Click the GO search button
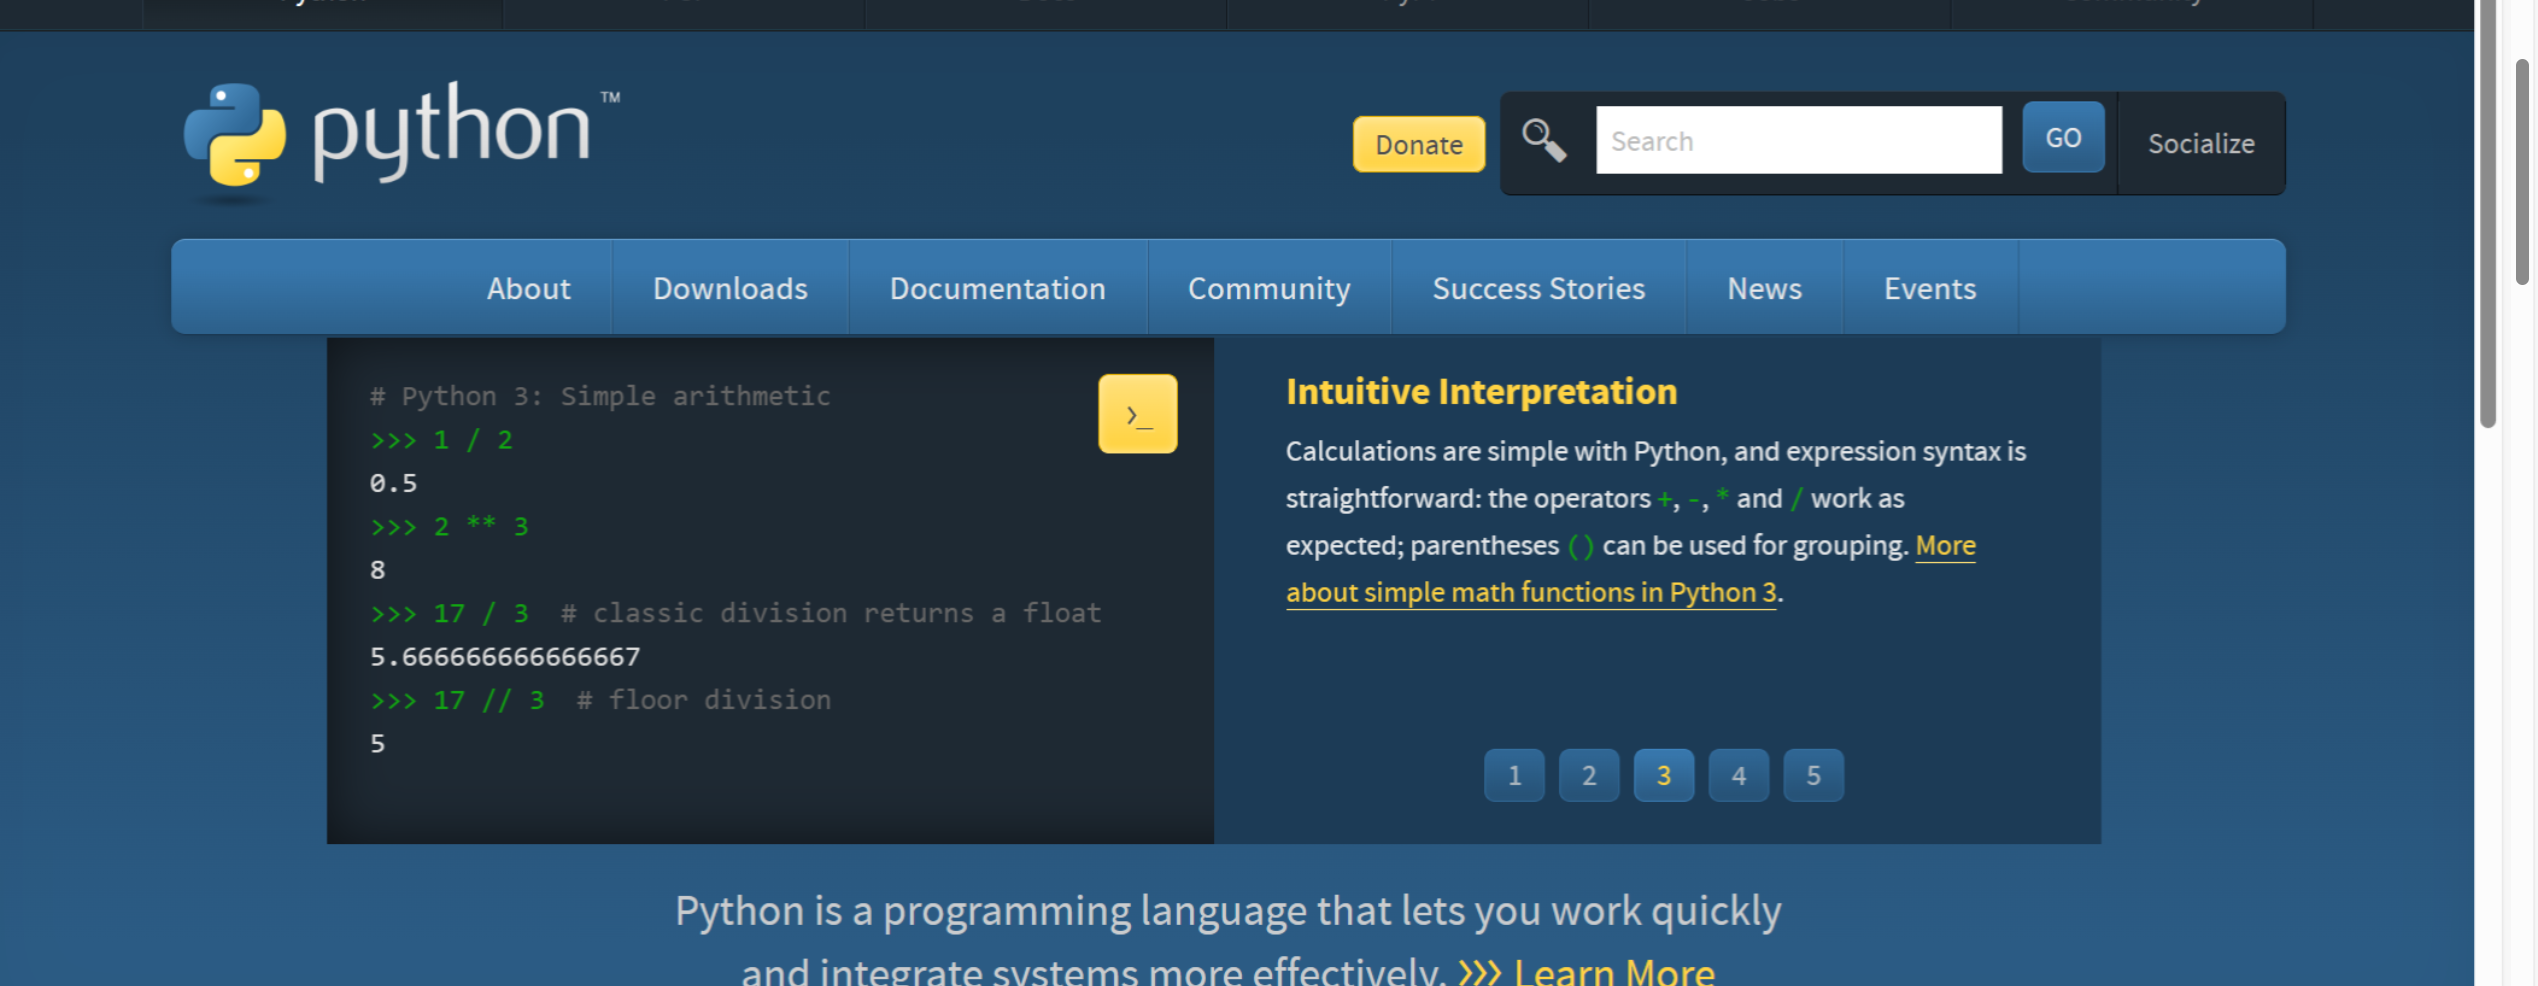Image resolution: width=2538 pixels, height=986 pixels. 2062,138
